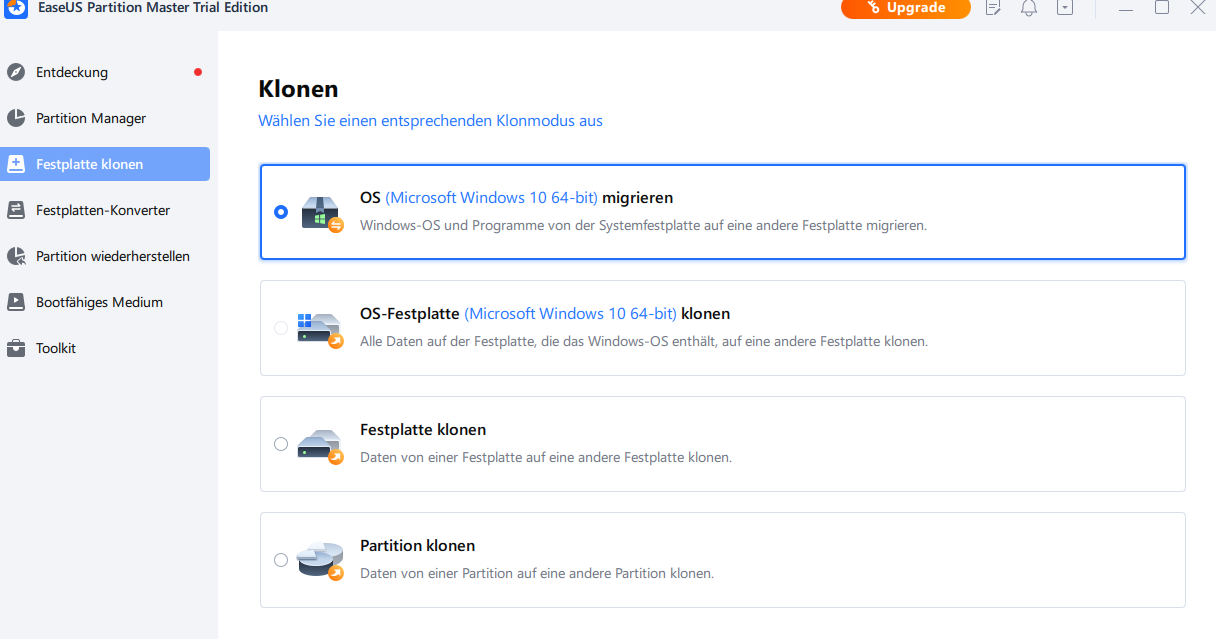Select the OS-Festplatte klonen radio button

click(x=281, y=328)
